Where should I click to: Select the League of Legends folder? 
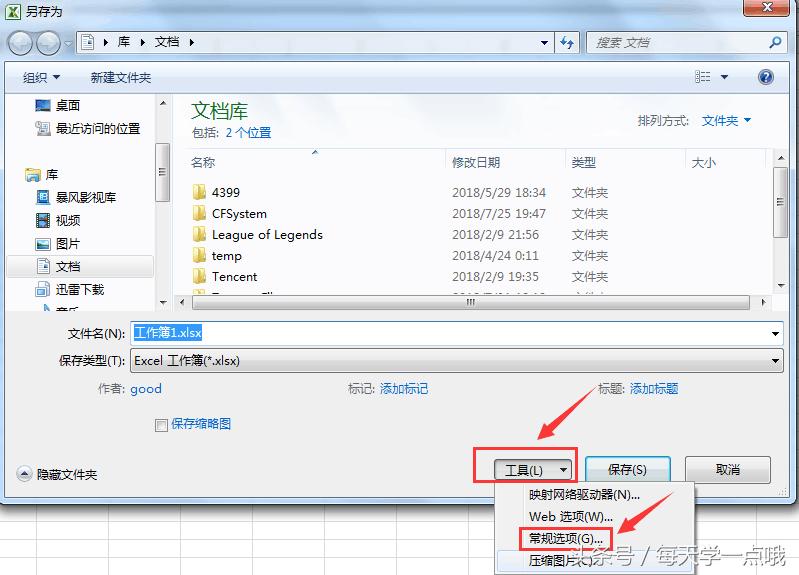(x=267, y=234)
